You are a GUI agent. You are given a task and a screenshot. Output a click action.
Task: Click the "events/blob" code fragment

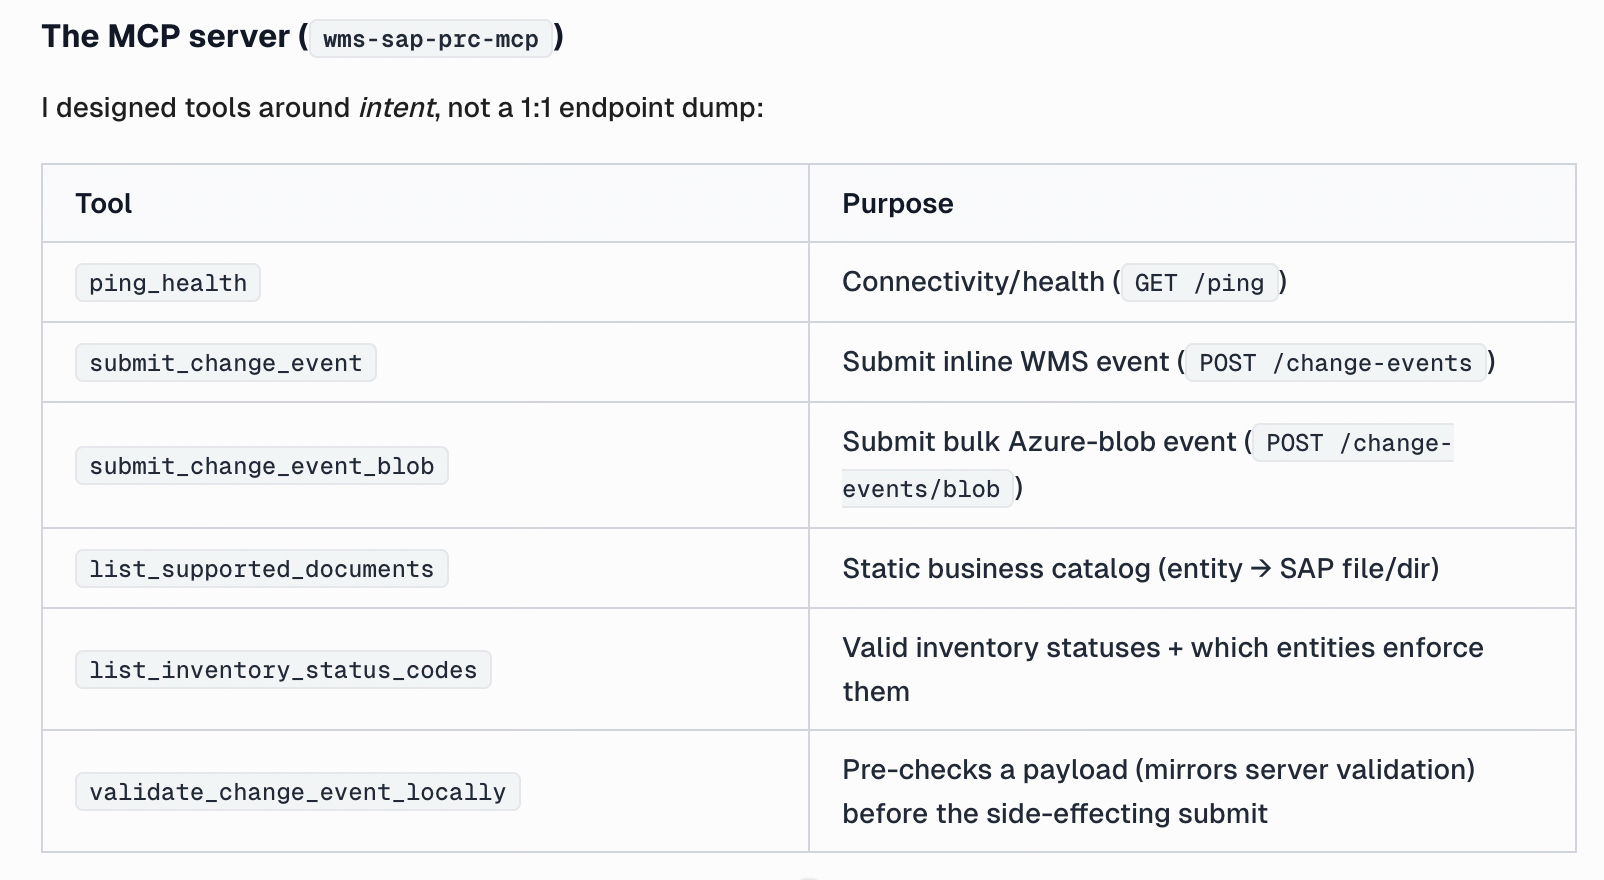[x=927, y=489]
